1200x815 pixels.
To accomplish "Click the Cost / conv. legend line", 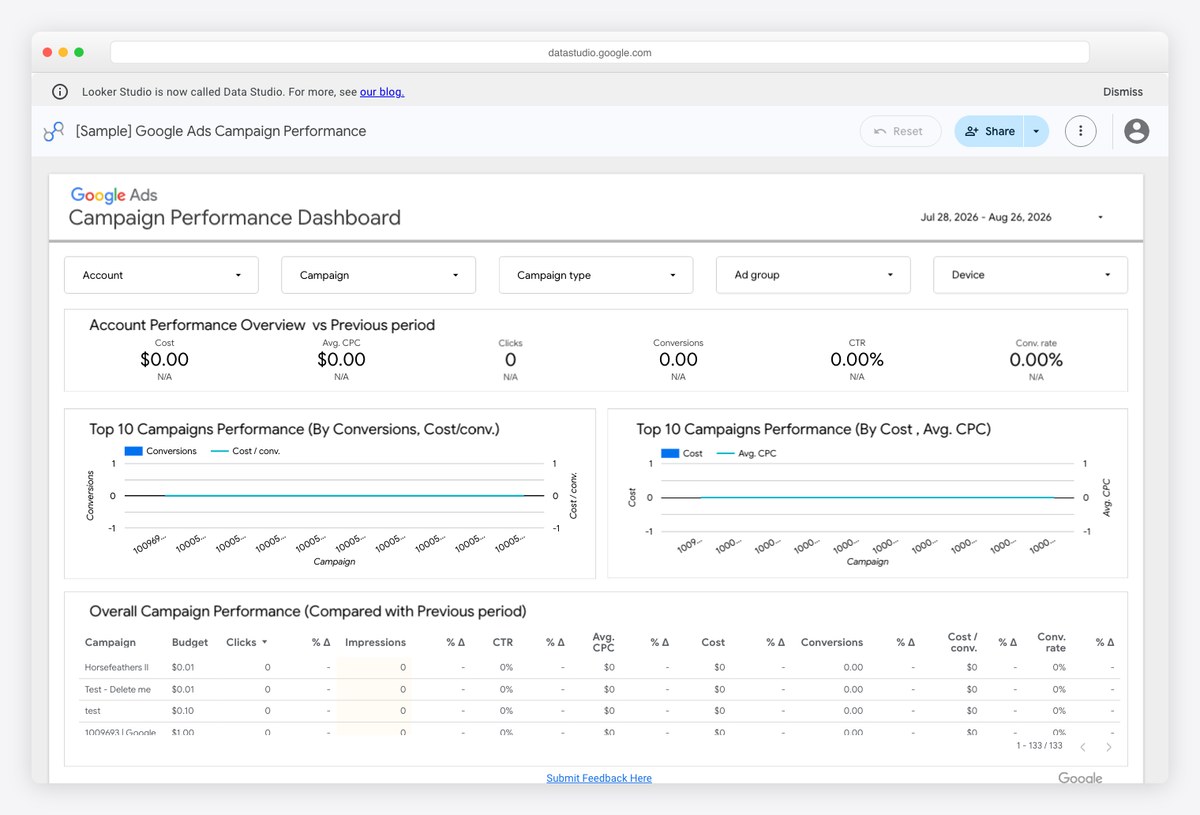I will click(220, 451).
